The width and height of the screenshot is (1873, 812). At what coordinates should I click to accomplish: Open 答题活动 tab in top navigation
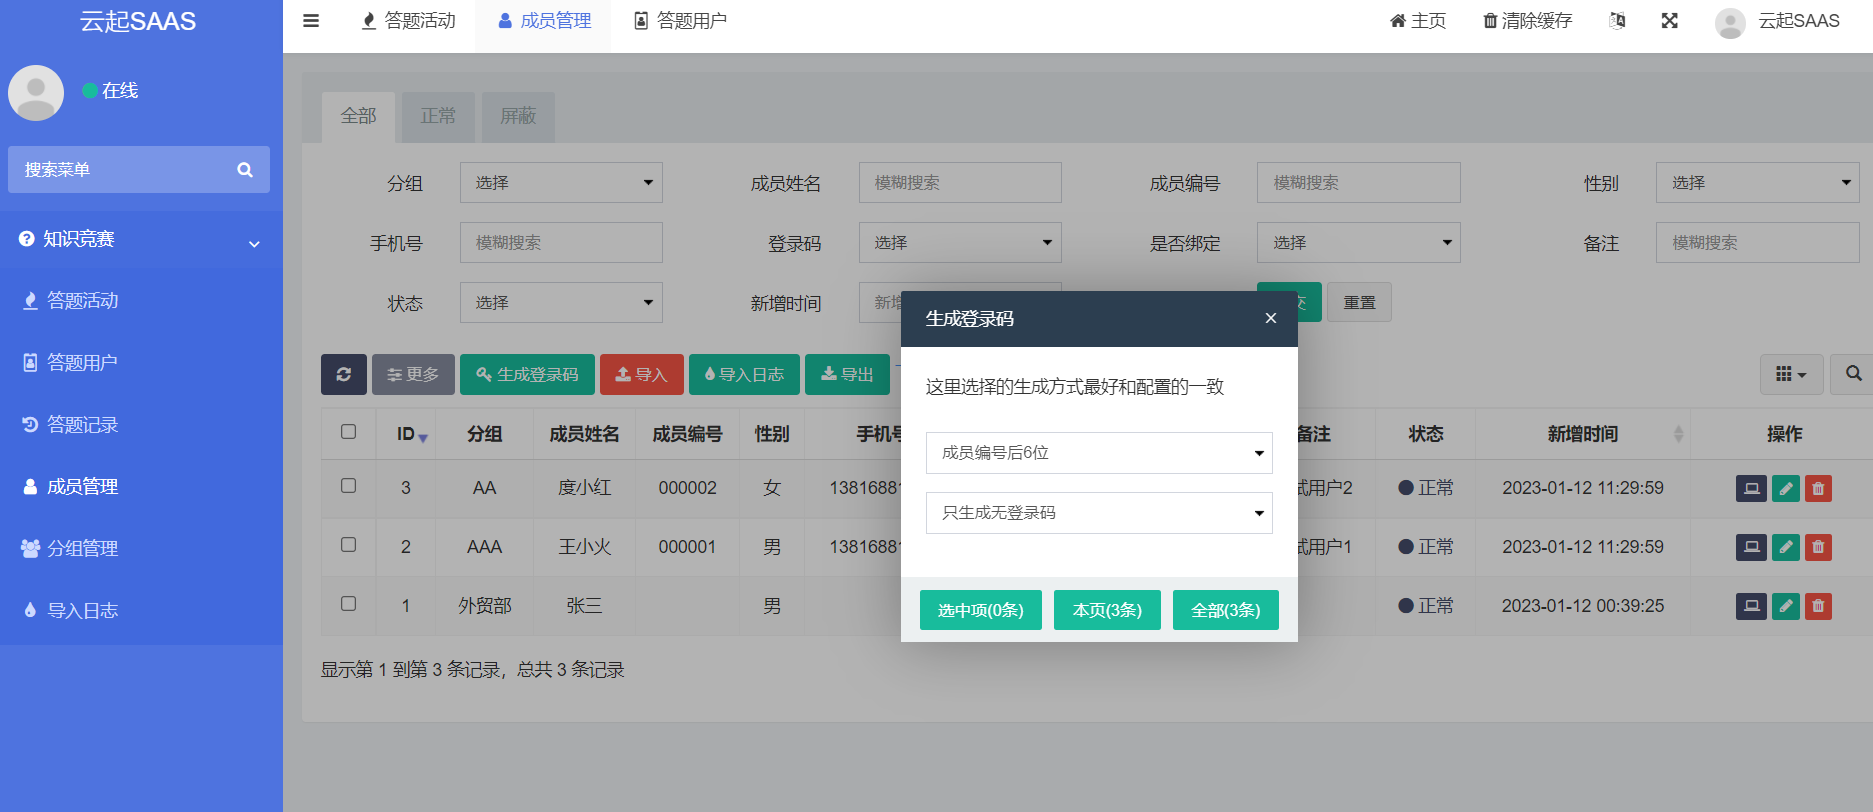click(409, 21)
